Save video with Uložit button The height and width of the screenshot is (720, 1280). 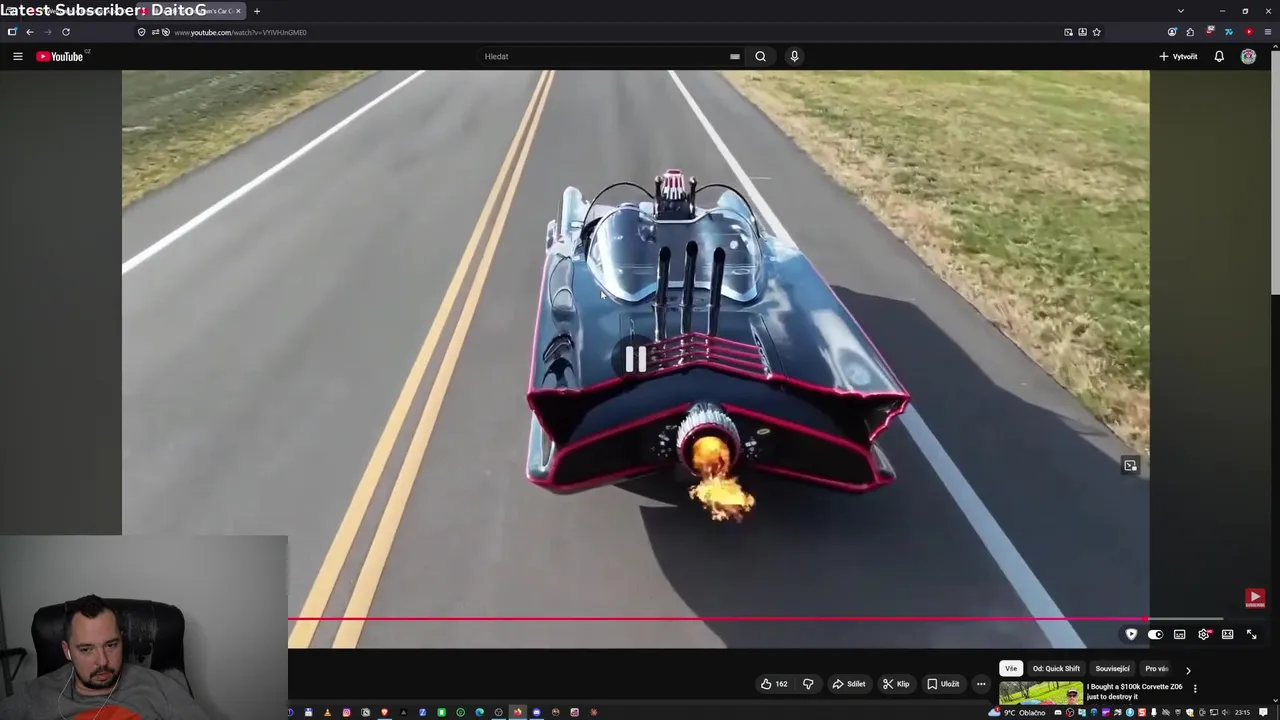click(x=943, y=684)
